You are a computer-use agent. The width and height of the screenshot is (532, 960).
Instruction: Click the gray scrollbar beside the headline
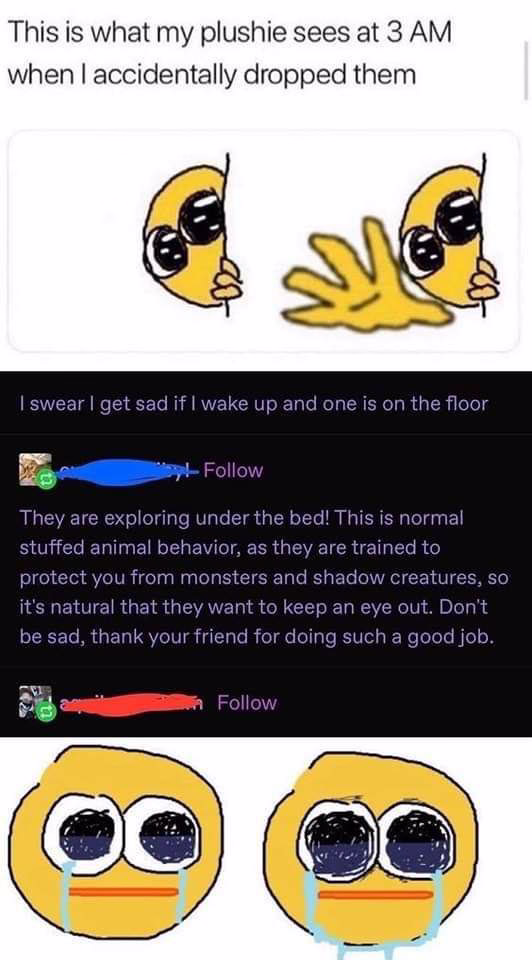525,70
